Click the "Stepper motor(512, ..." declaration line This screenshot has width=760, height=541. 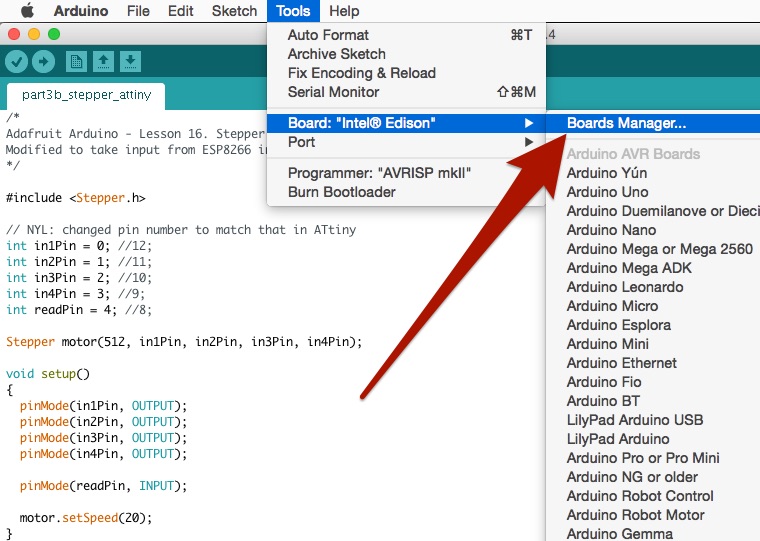tap(184, 342)
